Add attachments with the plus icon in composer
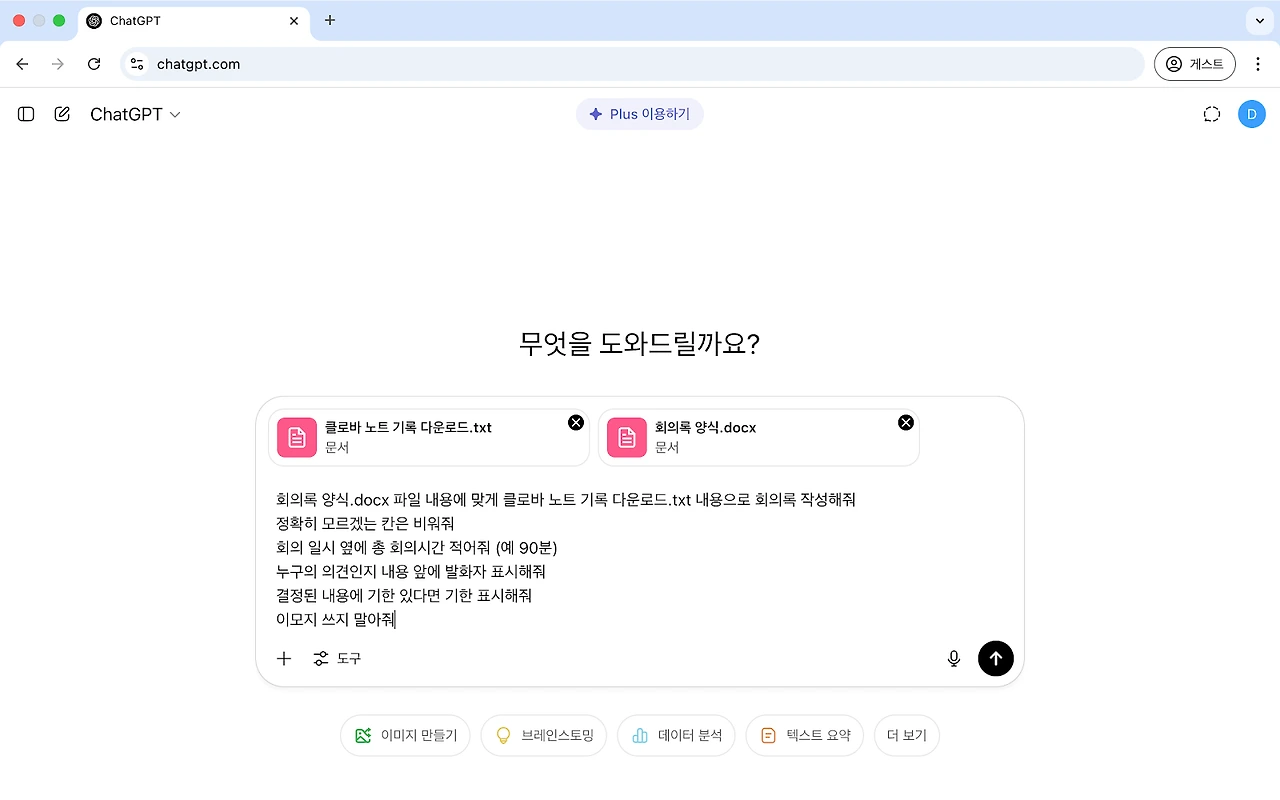Screen dimensions: 1280x800 coord(284,658)
